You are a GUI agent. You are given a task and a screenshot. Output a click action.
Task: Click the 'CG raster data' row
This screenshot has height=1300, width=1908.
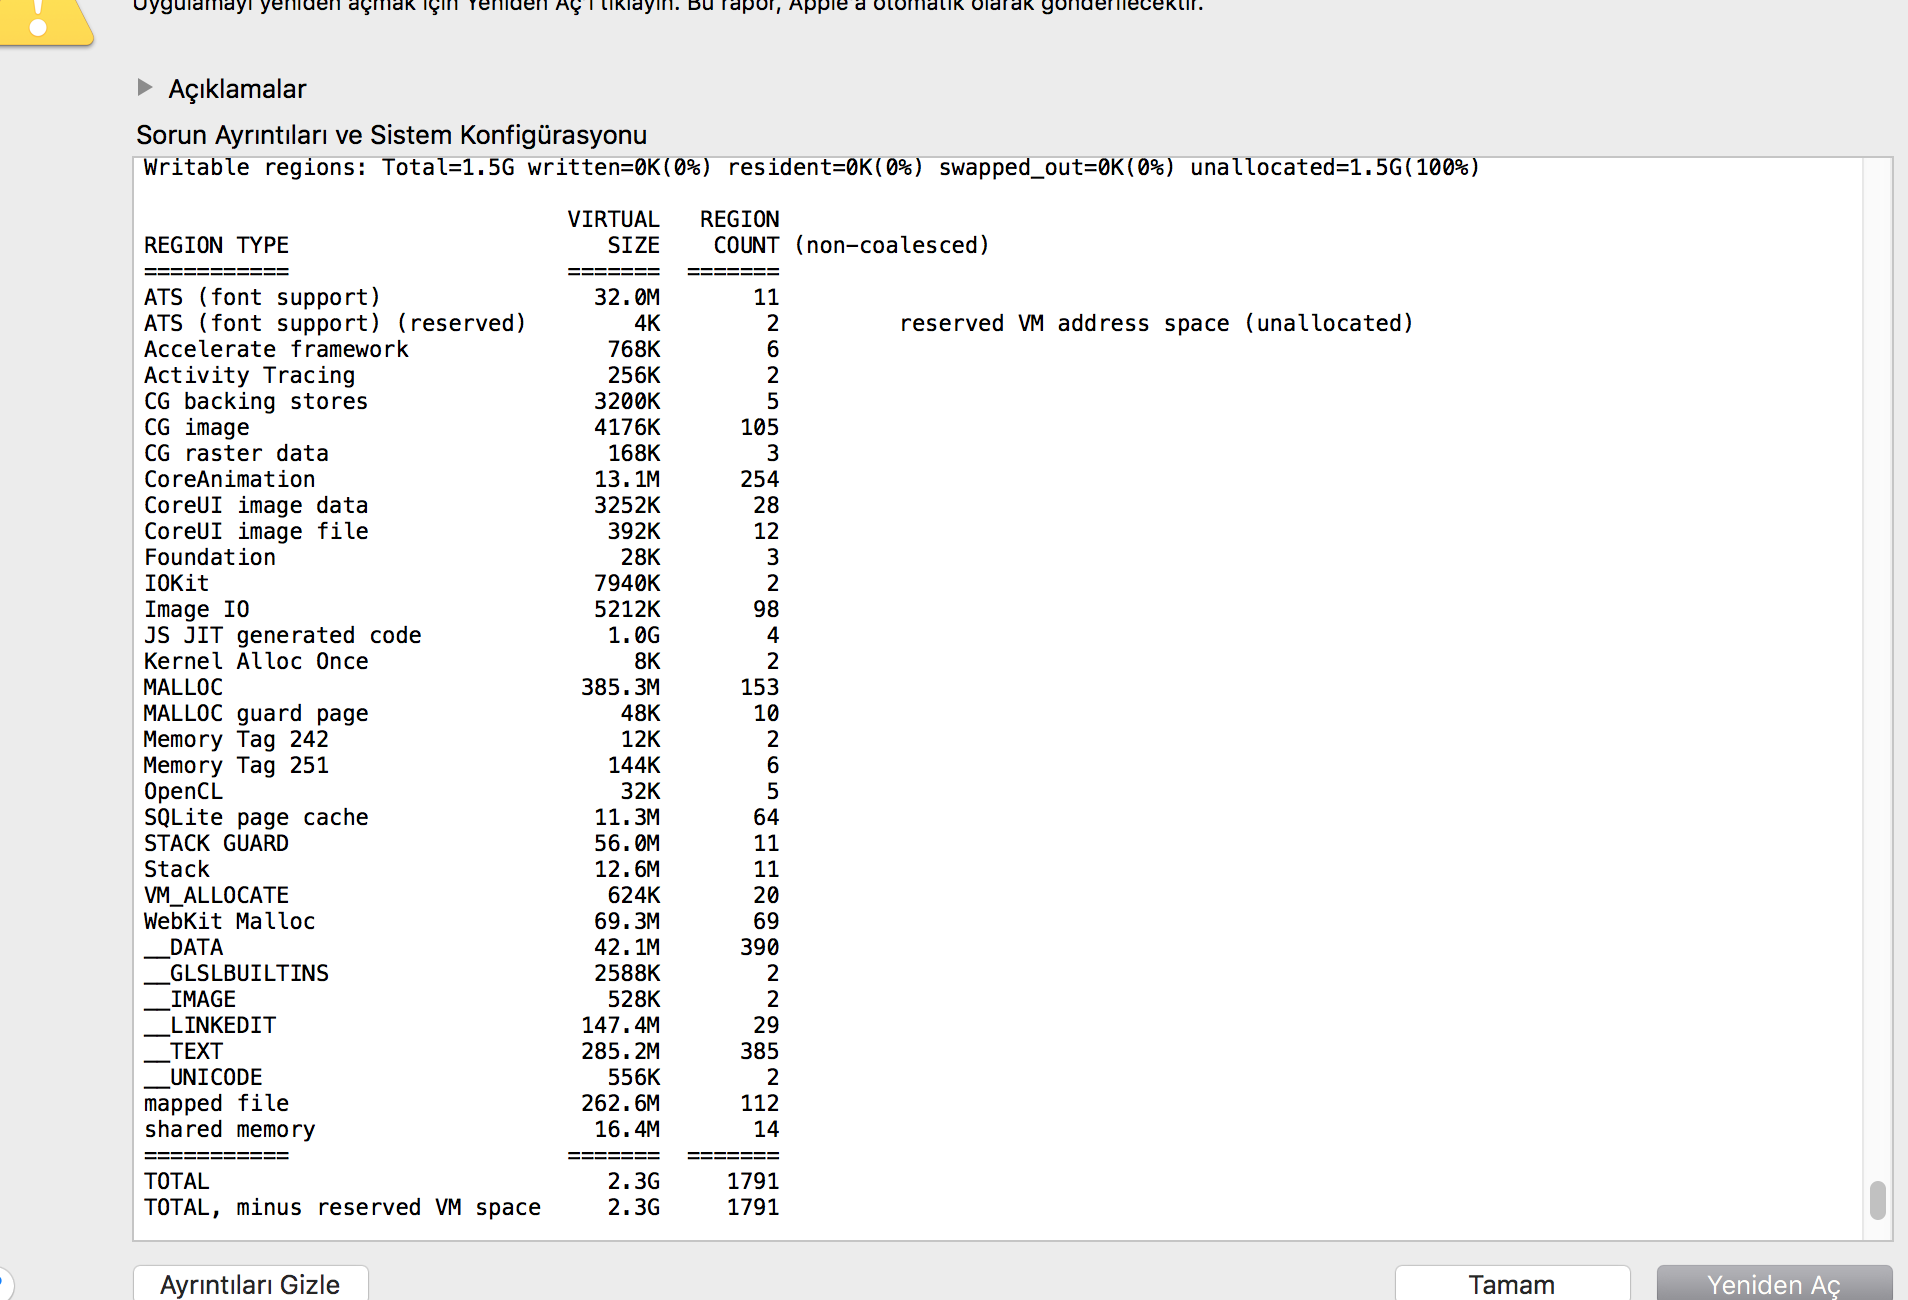[x=461, y=453]
